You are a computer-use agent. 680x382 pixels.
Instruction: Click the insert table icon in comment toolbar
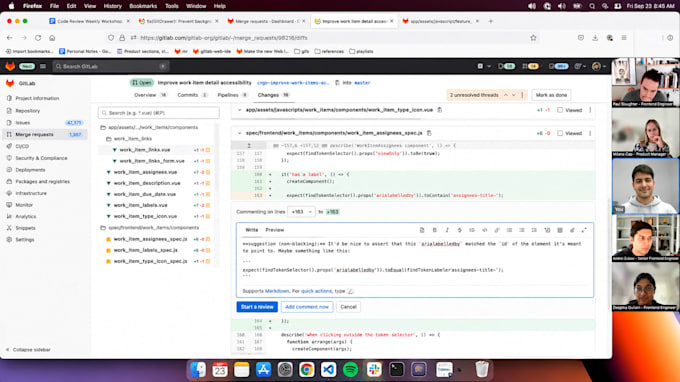pos(560,230)
